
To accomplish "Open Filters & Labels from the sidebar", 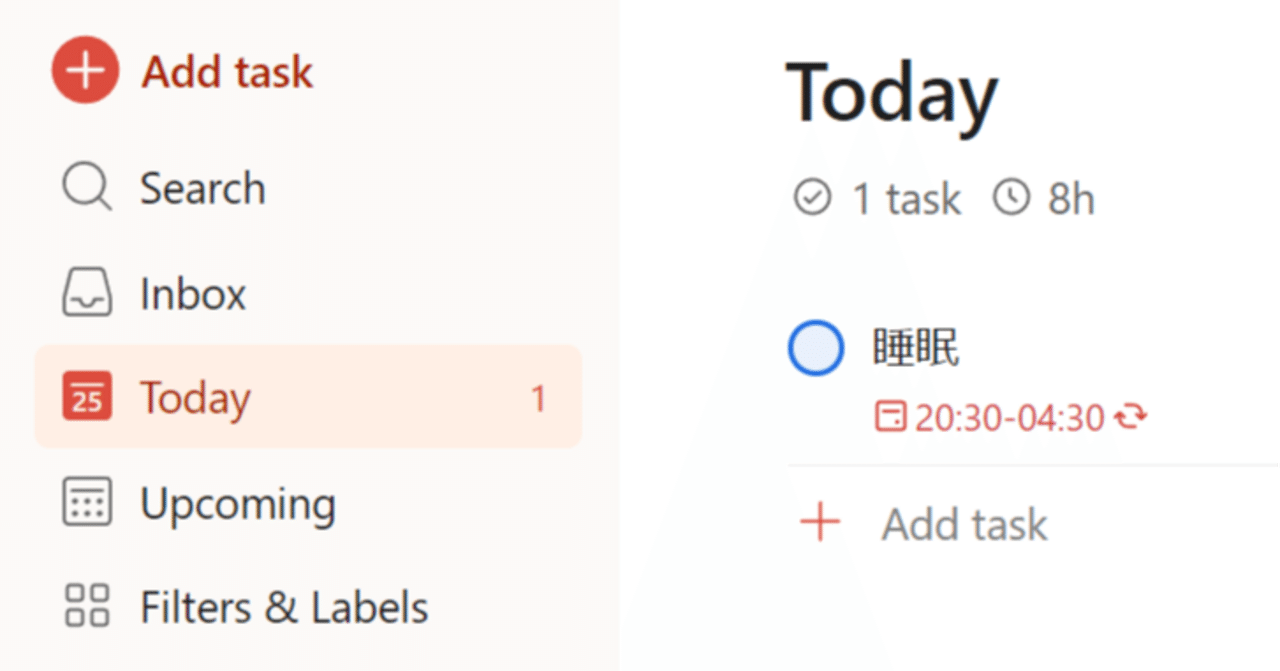I will (x=284, y=607).
